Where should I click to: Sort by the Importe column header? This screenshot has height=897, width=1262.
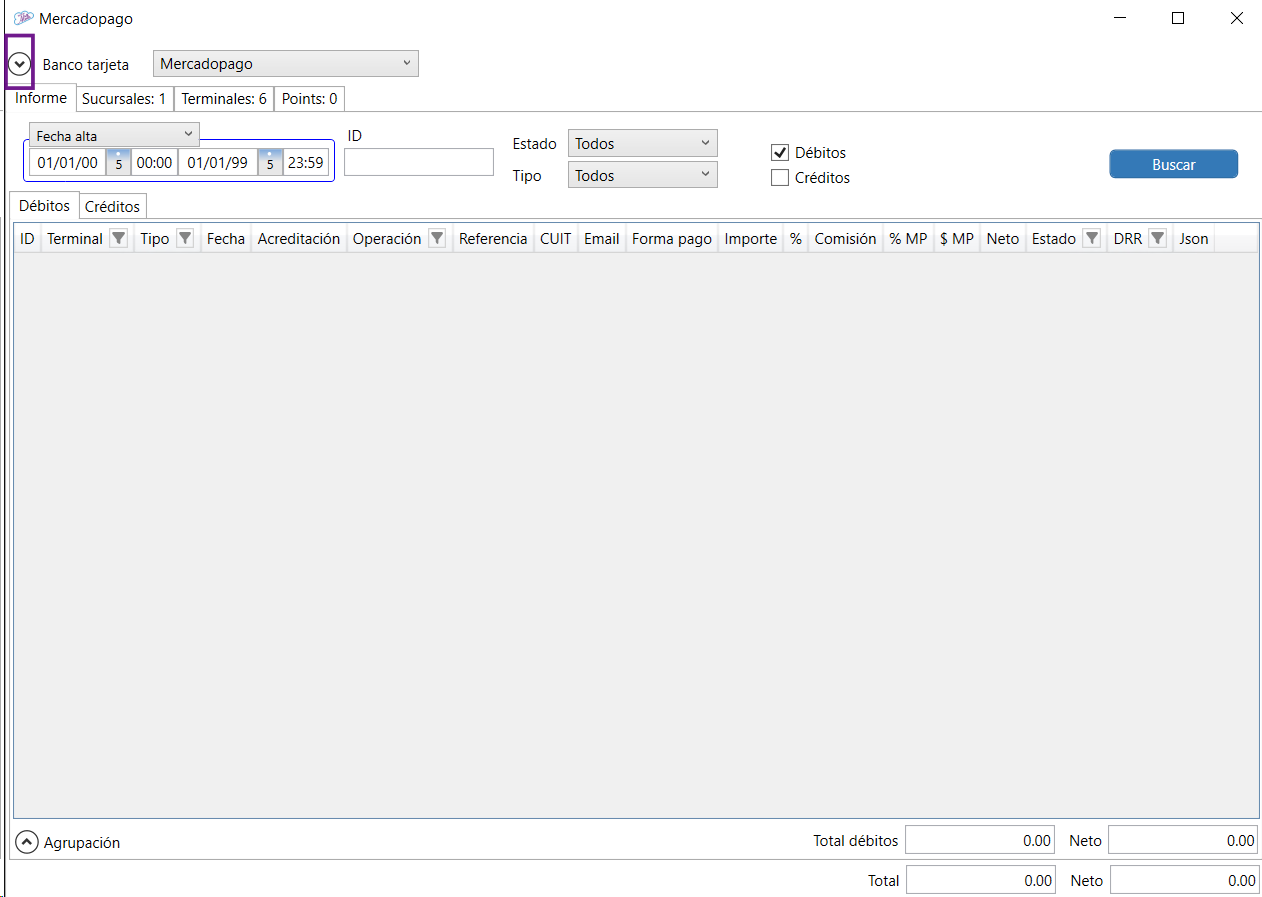click(x=750, y=239)
